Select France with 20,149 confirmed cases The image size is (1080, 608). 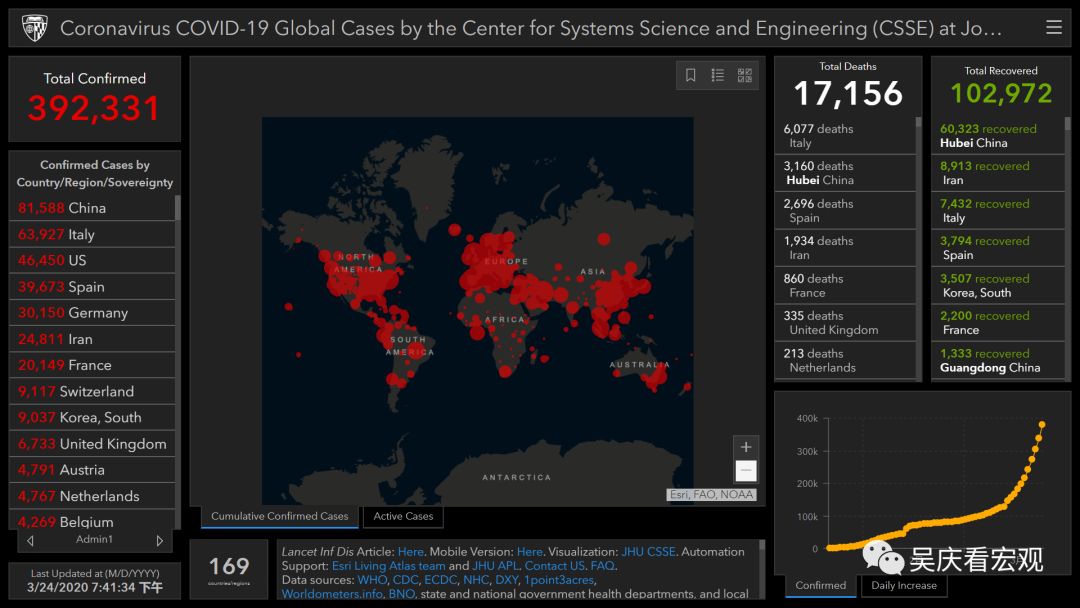pyautogui.click(x=92, y=365)
